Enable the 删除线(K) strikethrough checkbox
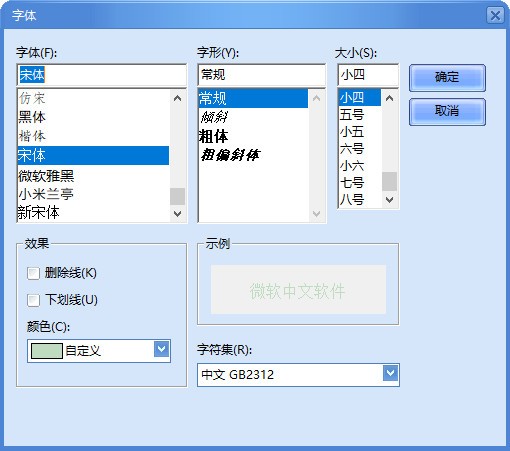Viewport: 510px width, 451px height. (x=33, y=273)
